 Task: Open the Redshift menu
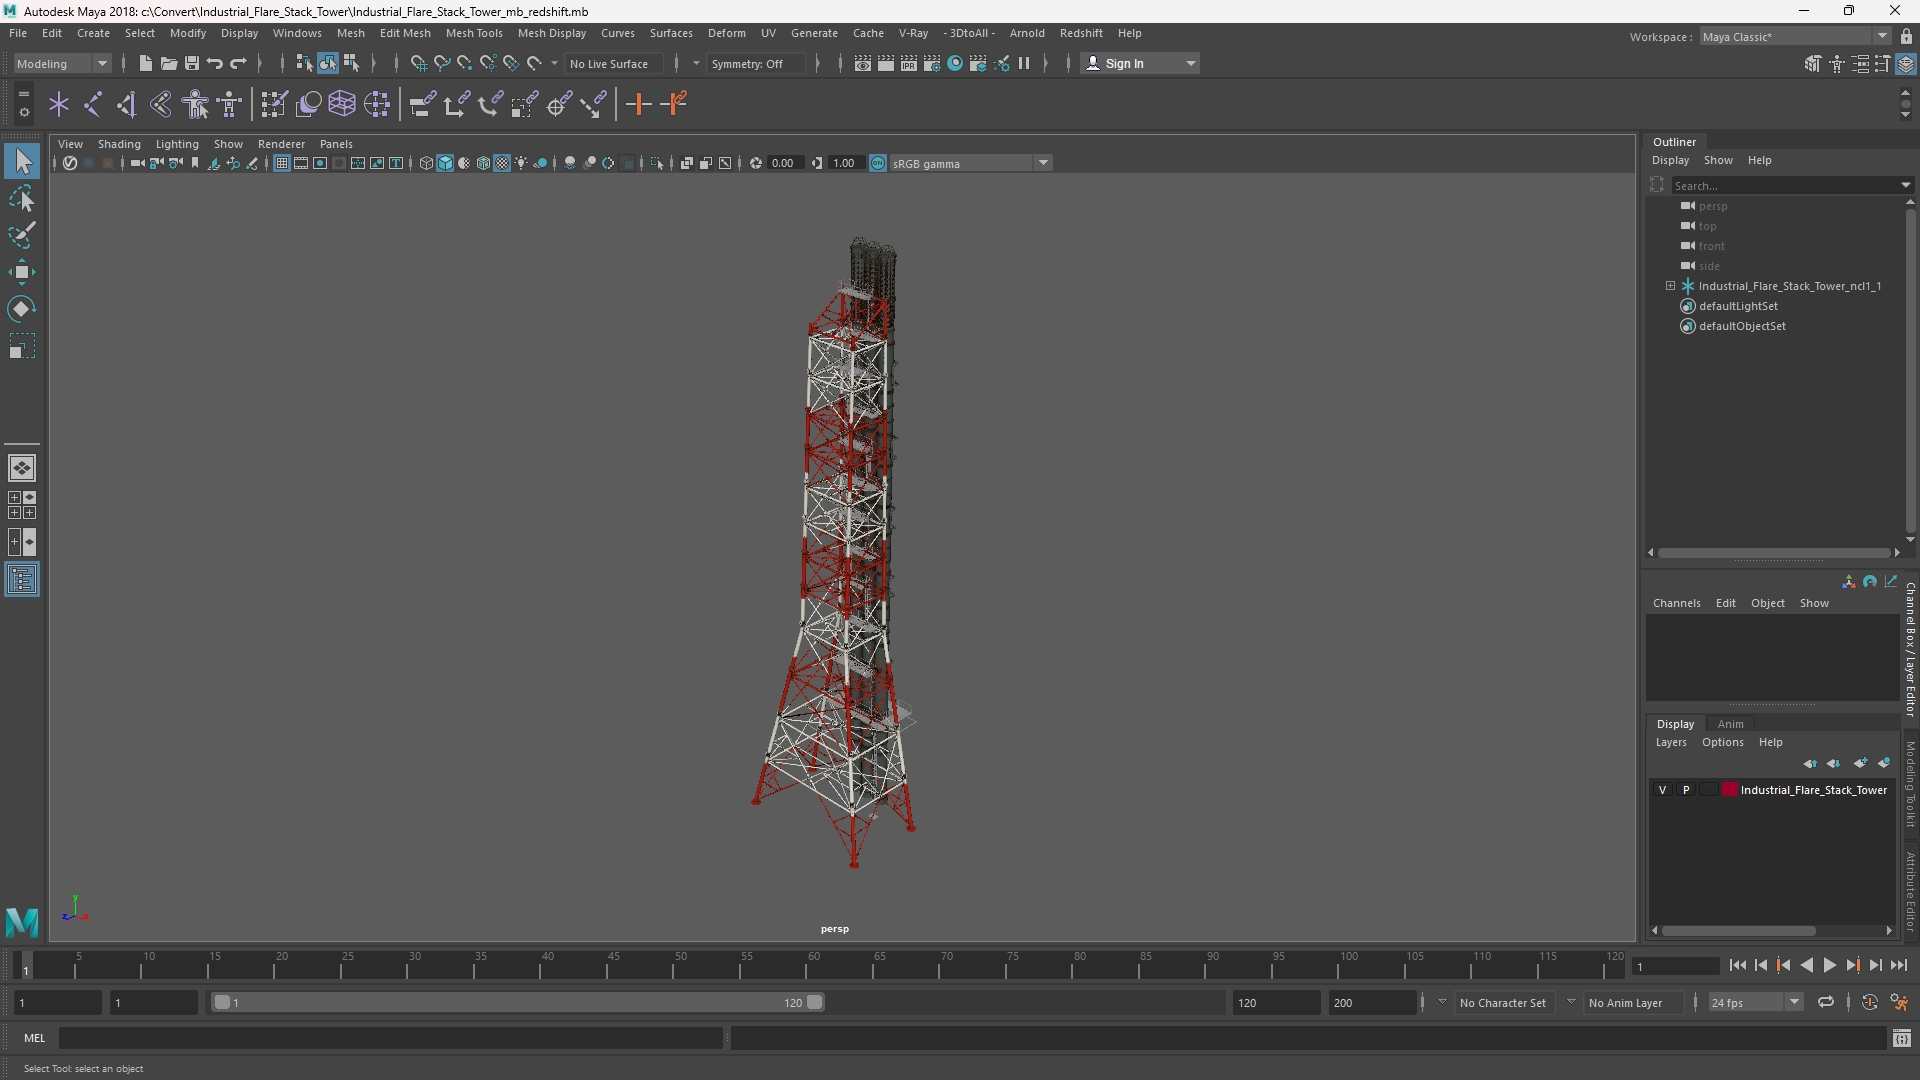tap(1081, 33)
